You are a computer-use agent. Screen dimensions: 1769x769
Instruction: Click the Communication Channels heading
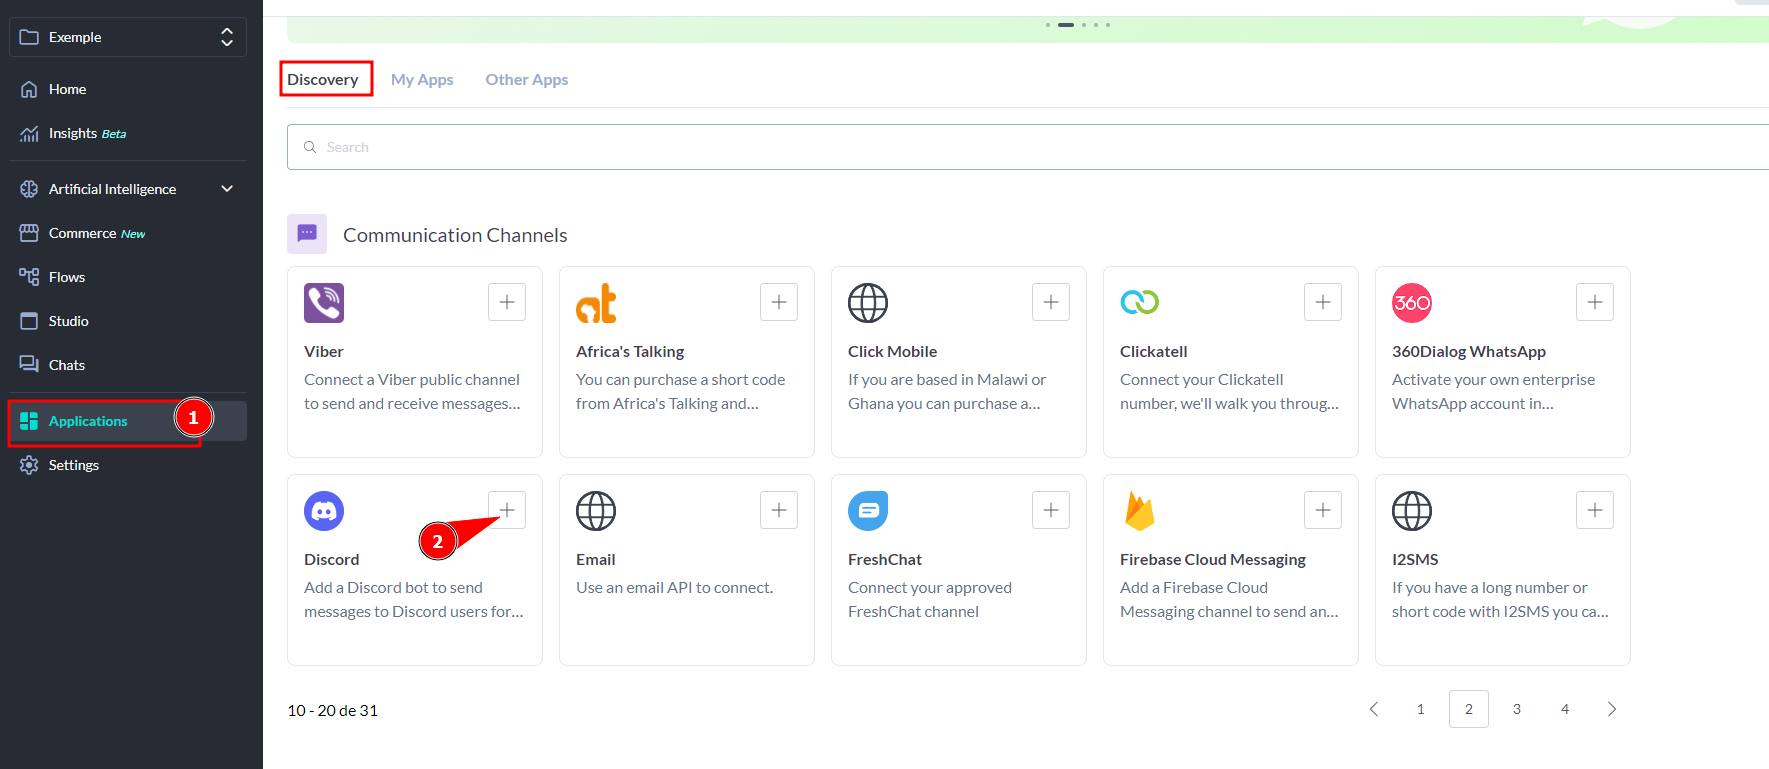click(455, 235)
